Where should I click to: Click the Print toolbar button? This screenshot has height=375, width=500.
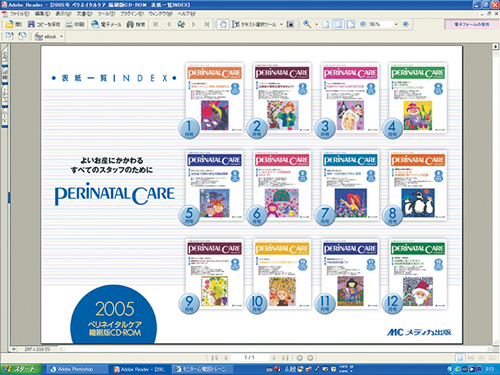pyautogui.click(x=75, y=24)
